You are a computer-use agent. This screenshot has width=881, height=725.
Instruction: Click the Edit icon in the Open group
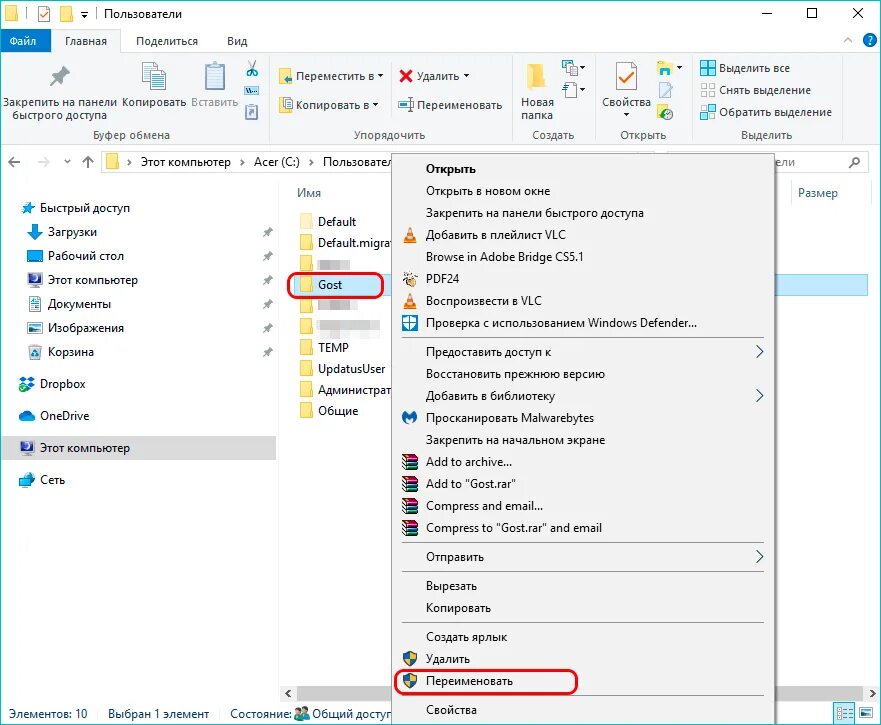click(x=665, y=90)
